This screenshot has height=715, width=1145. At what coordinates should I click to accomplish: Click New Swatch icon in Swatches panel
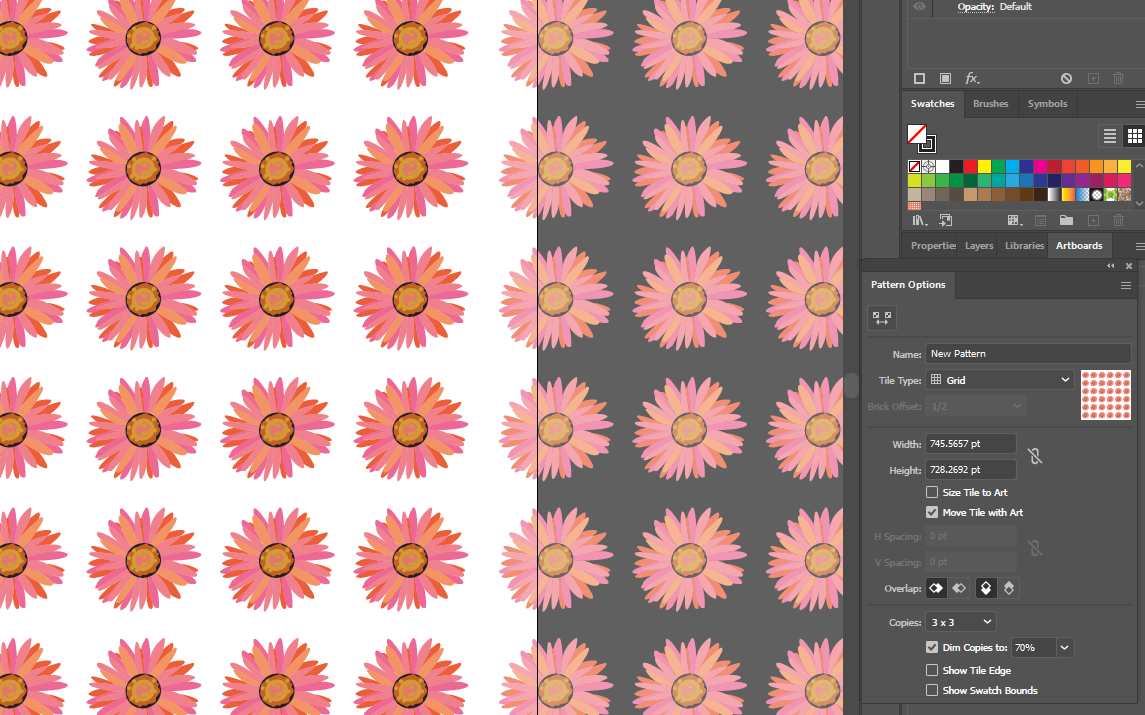pyautogui.click(x=1093, y=220)
